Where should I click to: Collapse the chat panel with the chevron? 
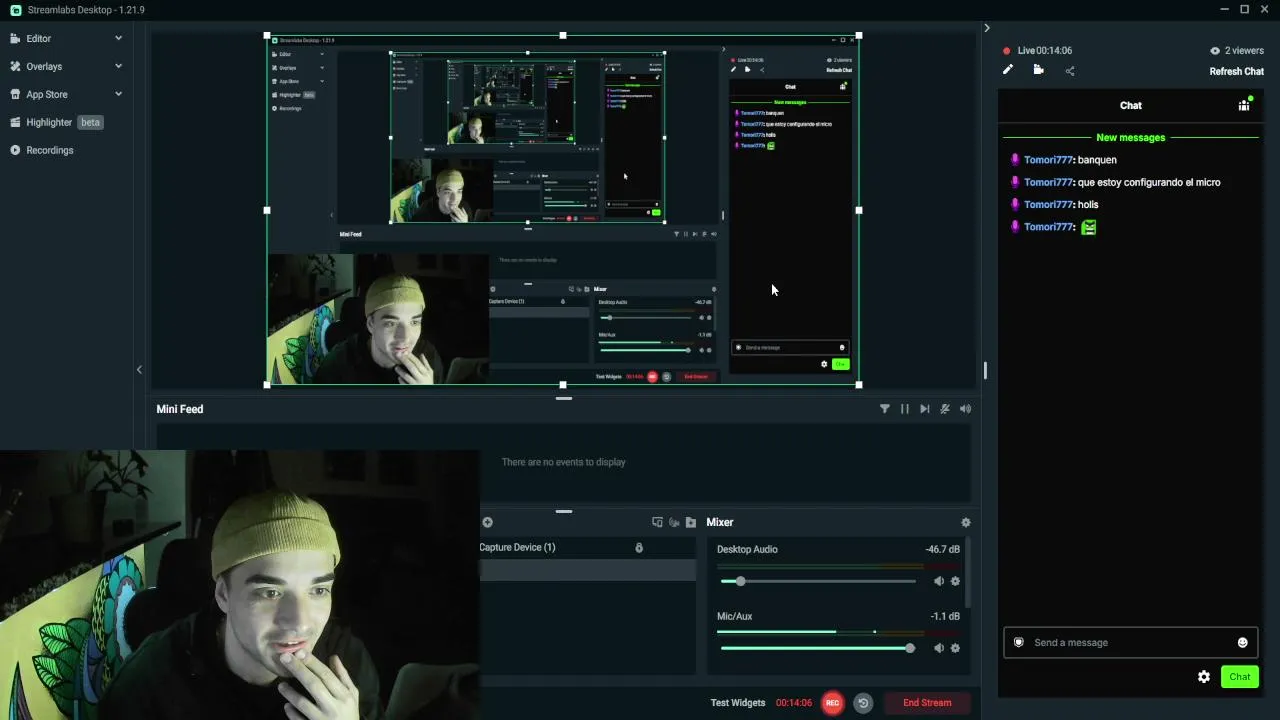tap(986, 28)
